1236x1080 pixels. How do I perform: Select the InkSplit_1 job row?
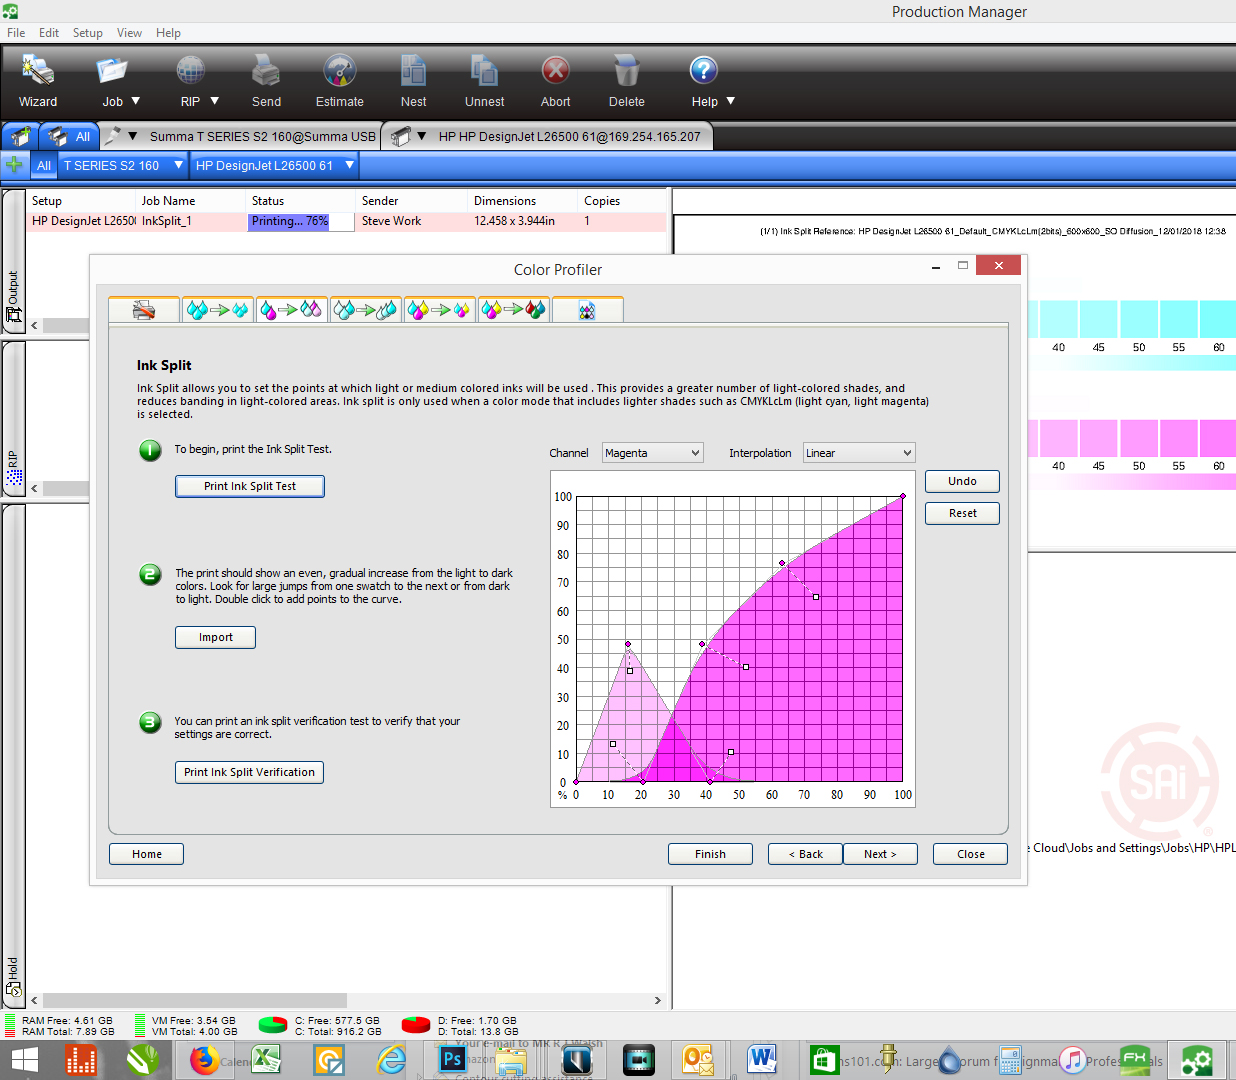(346, 221)
